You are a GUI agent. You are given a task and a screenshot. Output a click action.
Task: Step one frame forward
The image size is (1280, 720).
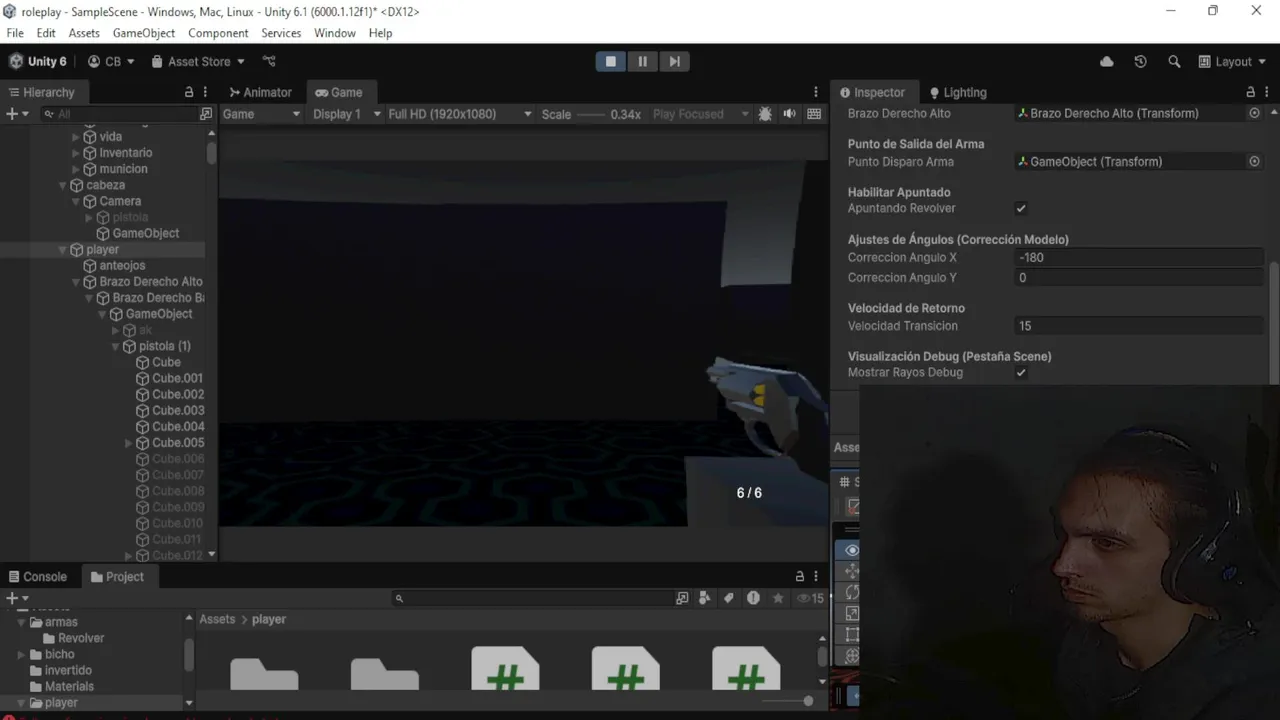(x=674, y=61)
